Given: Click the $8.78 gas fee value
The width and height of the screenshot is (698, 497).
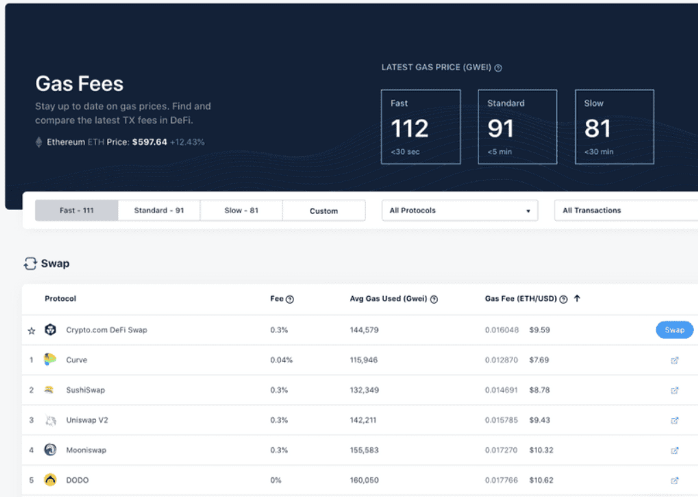Looking at the screenshot, I should [540, 390].
